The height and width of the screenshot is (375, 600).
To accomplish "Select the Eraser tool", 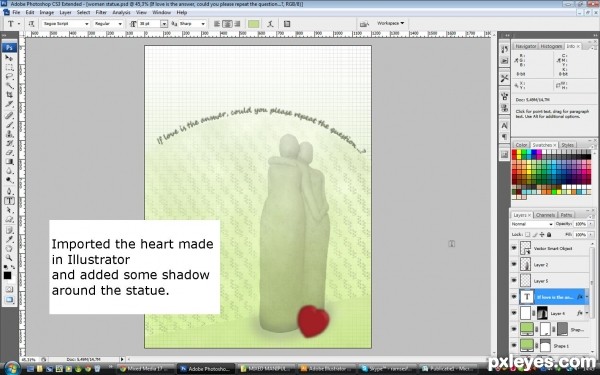I will pos(9,152).
